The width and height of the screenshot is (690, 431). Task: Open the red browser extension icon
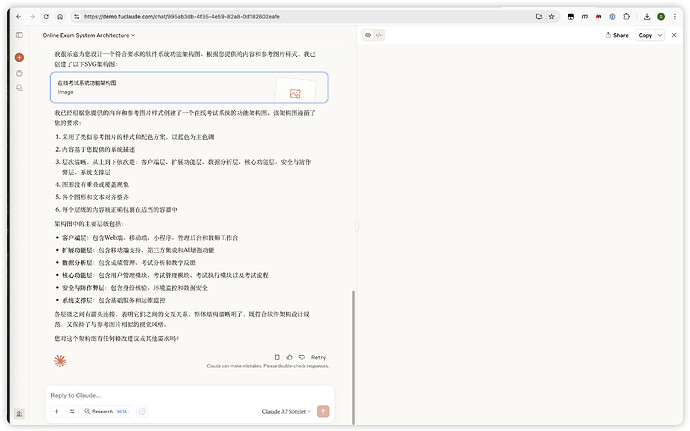click(598, 17)
